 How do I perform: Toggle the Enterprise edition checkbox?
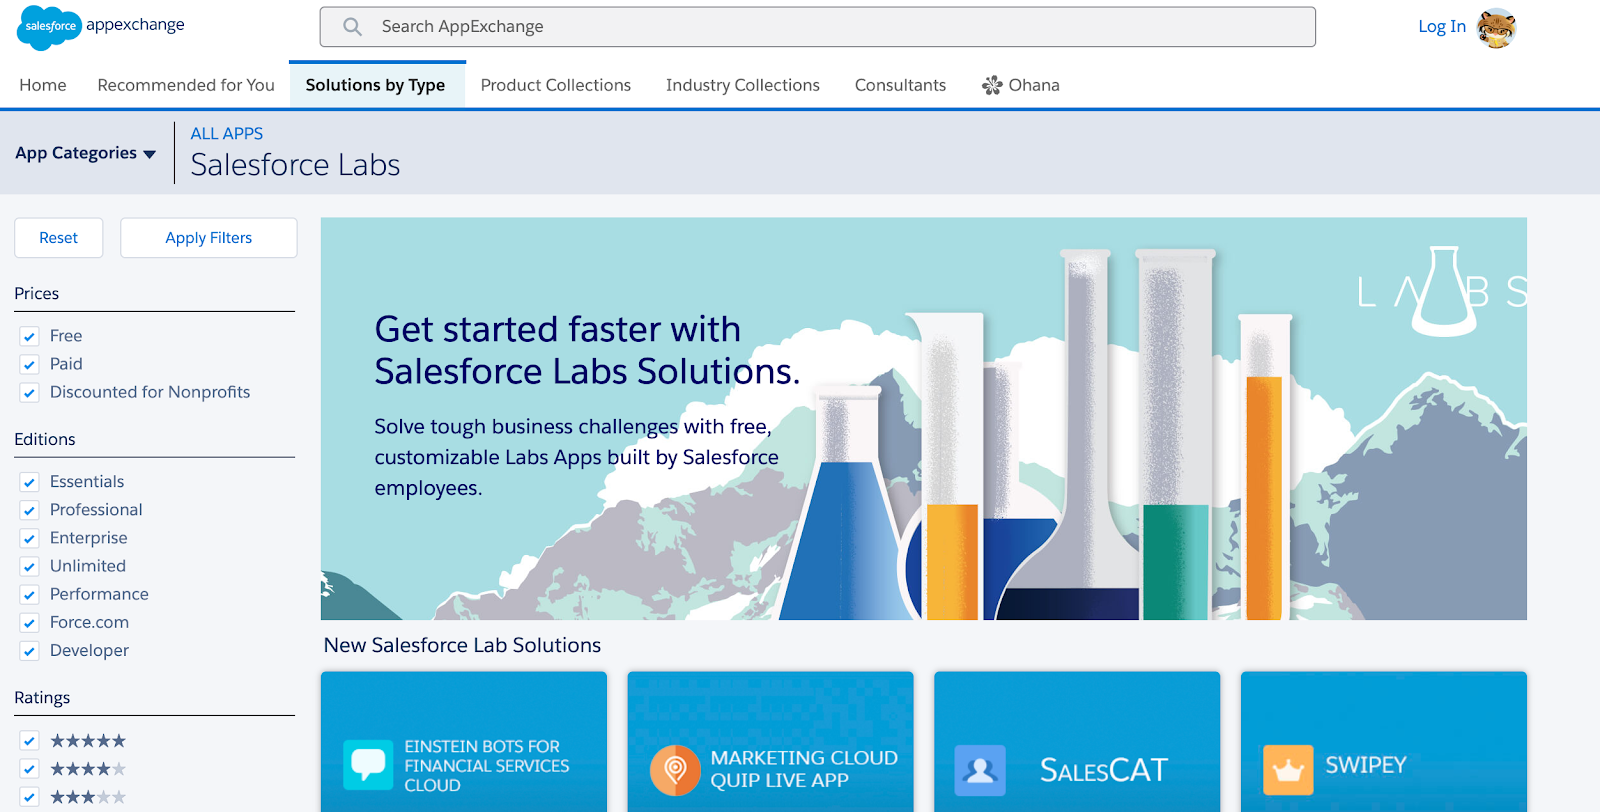coord(29,539)
